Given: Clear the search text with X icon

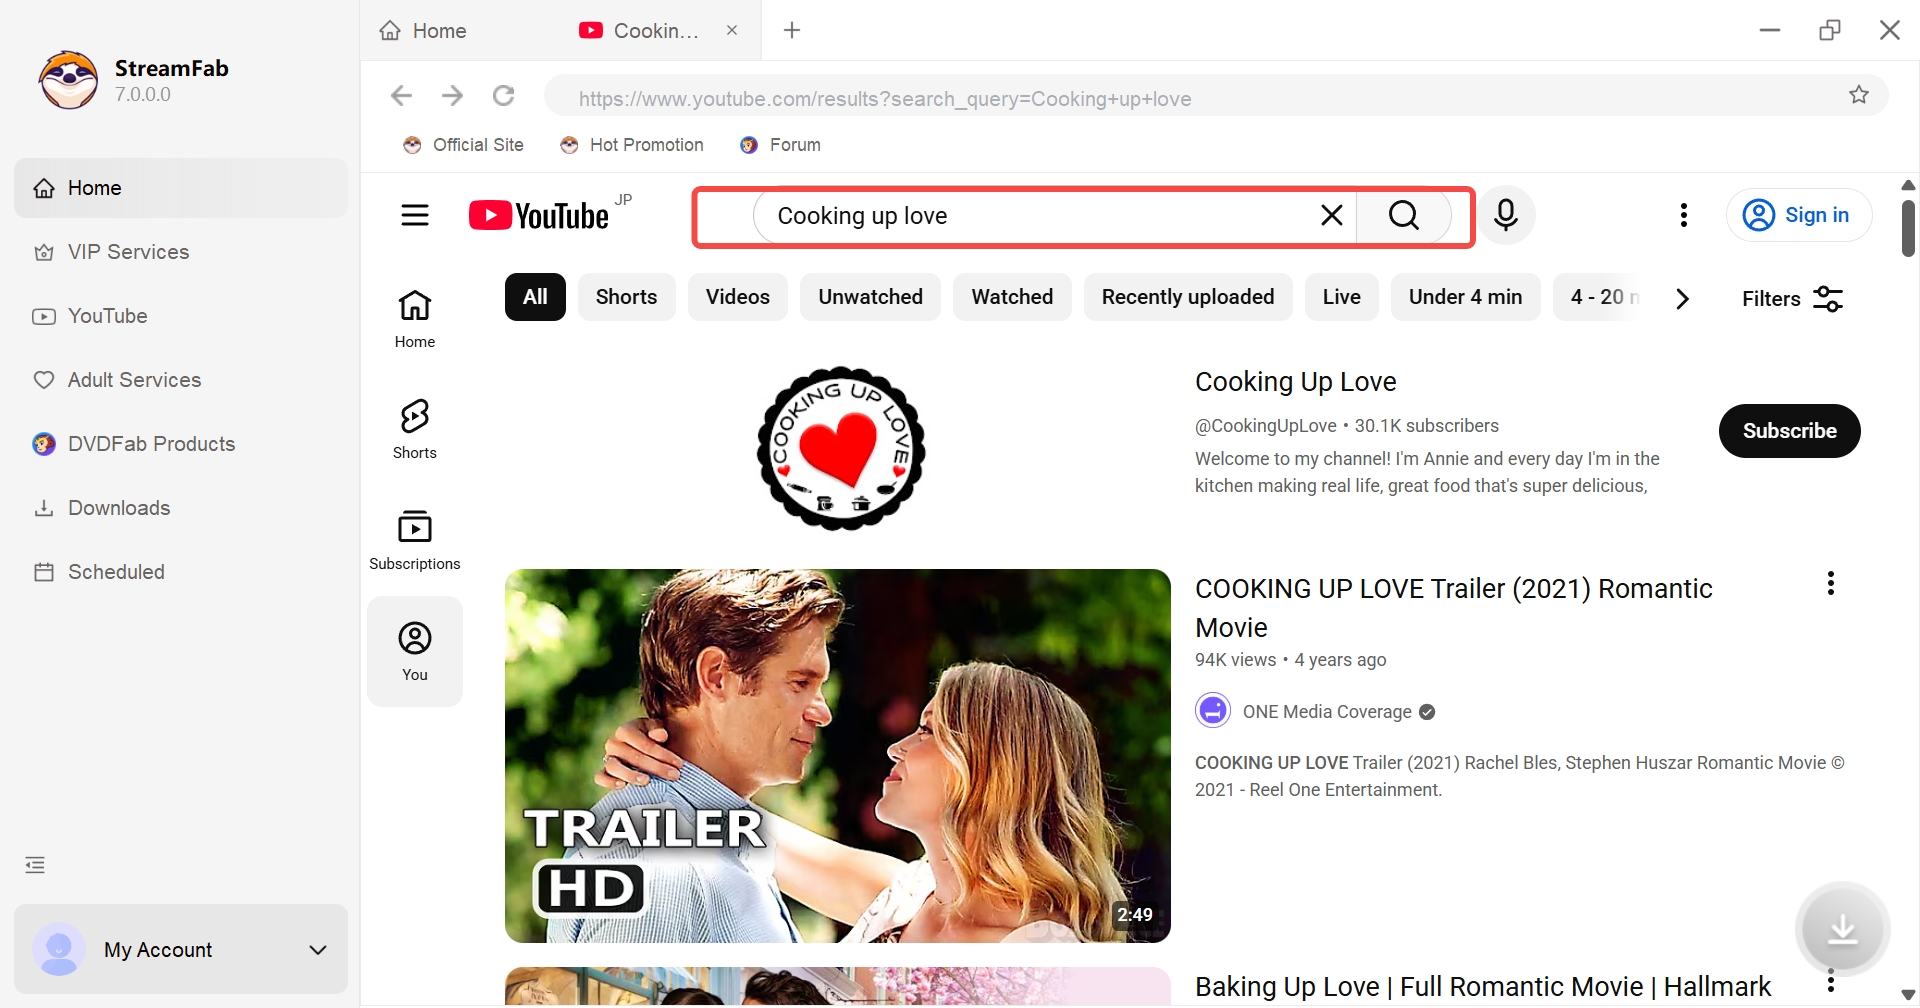Looking at the screenshot, I should point(1331,215).
